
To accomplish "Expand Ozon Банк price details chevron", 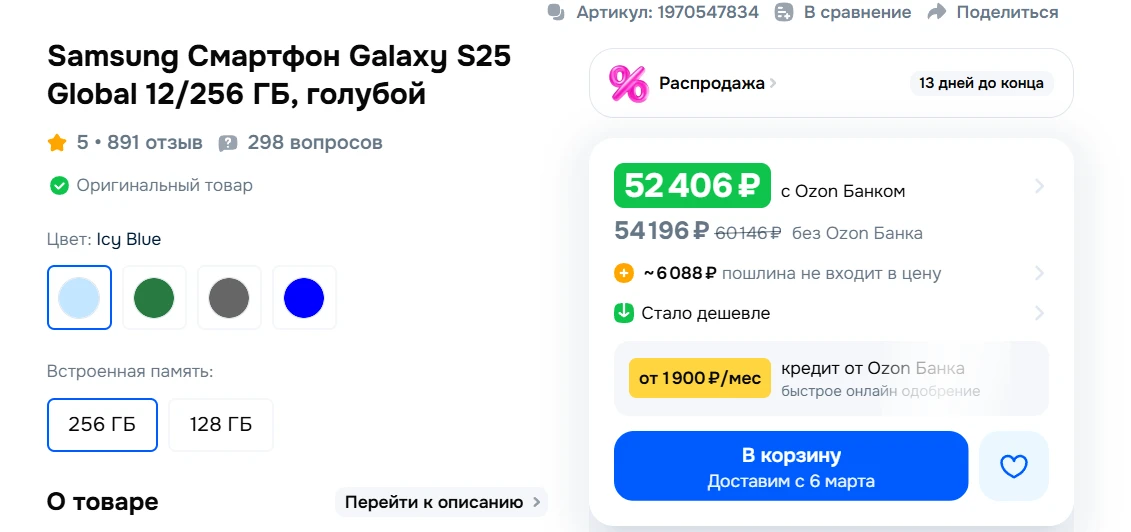I will [x=1040, y=186].
